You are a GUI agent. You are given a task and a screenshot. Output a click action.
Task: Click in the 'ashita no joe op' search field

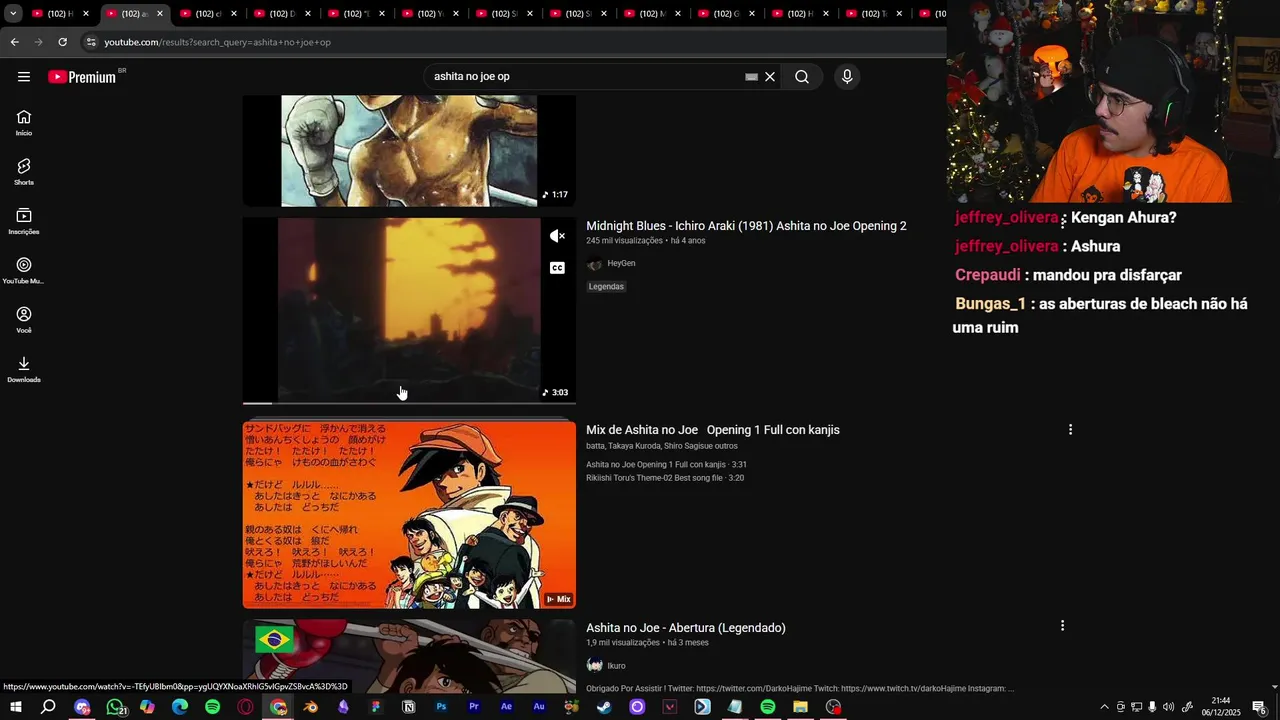[585, 77]
